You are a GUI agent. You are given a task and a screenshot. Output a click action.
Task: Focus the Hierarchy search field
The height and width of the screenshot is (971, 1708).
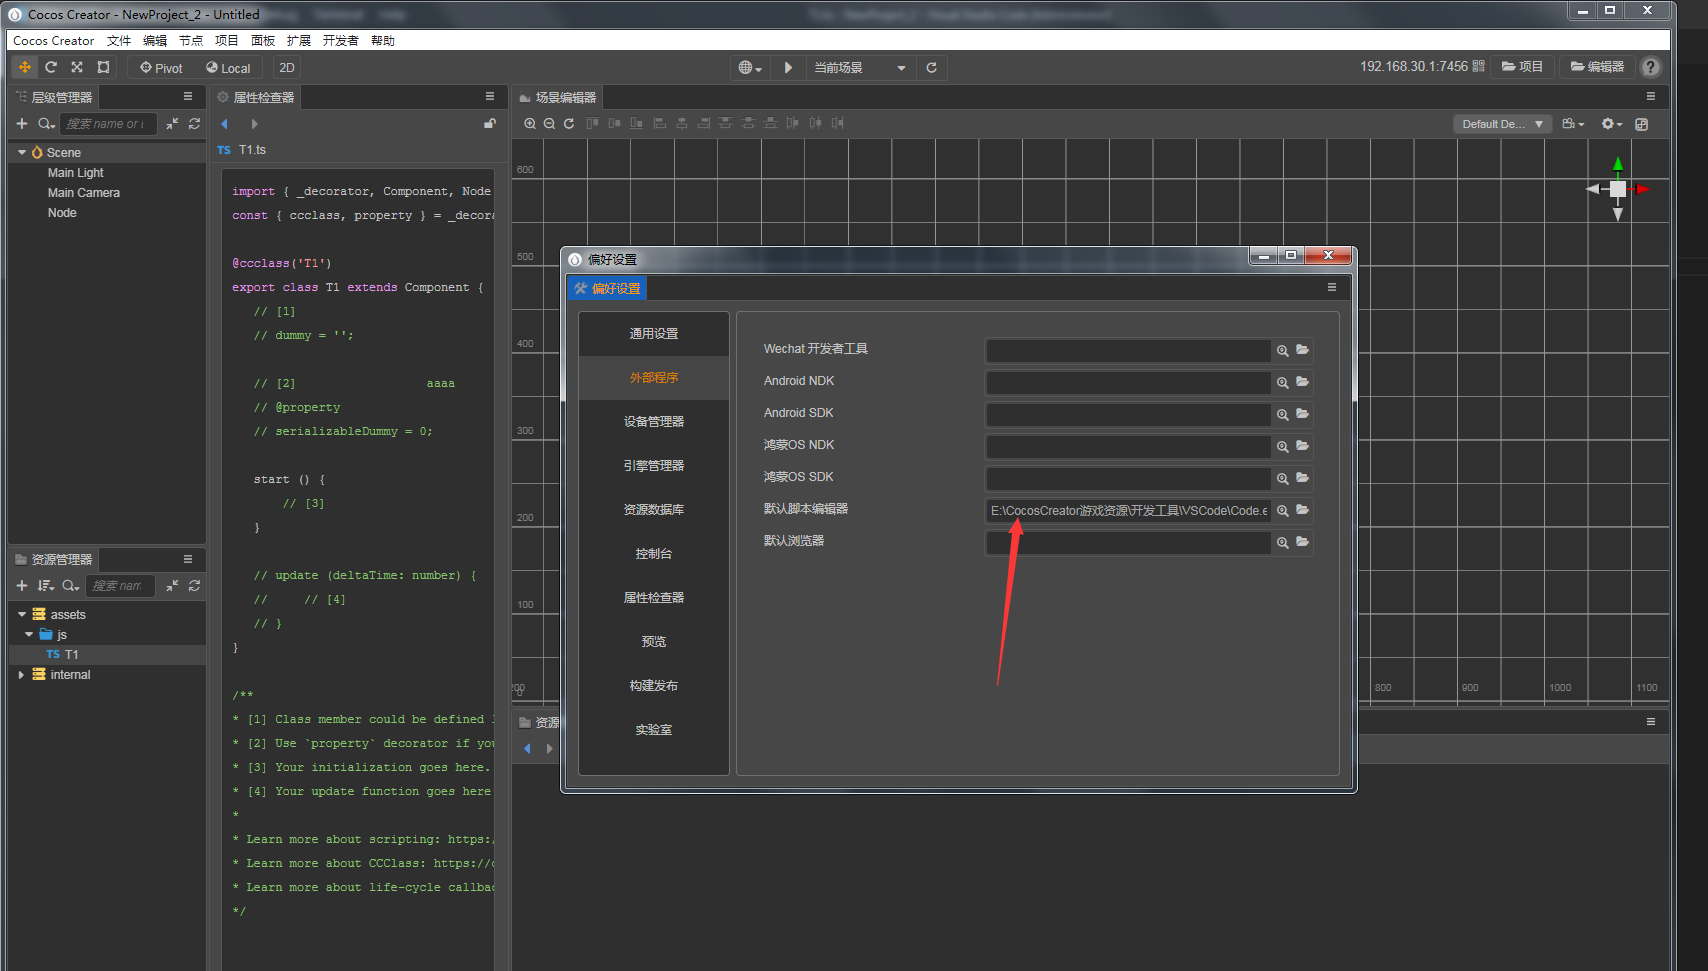(108, 124)
